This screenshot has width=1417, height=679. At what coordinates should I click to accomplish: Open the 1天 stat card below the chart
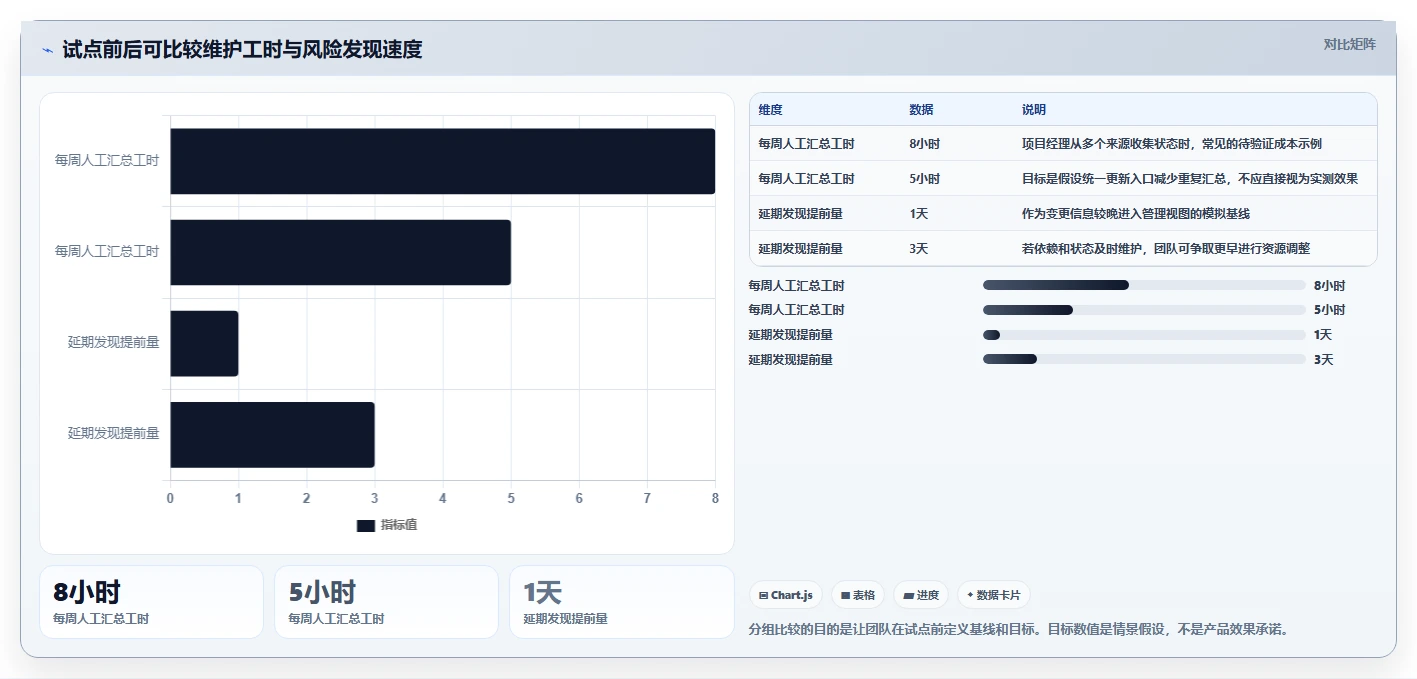[621, 602]
